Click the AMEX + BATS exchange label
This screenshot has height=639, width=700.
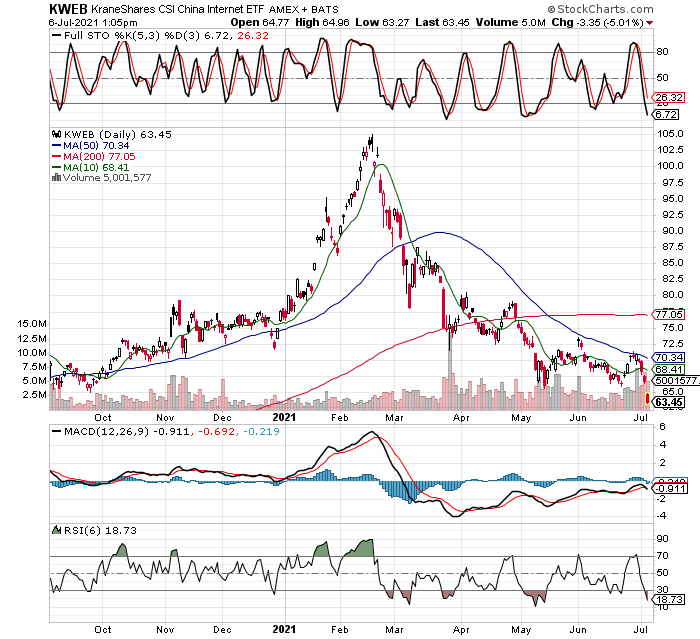tap(304, 9)
